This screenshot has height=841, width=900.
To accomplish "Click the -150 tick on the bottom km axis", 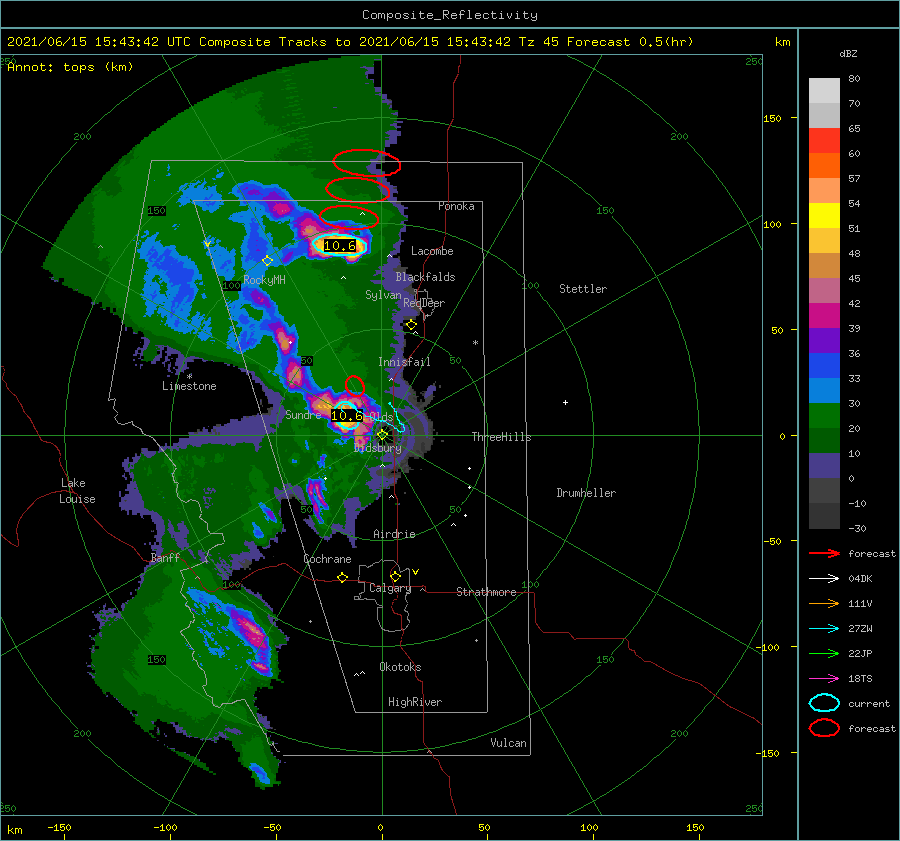I will pyautogui.click(x=59, y=827).
